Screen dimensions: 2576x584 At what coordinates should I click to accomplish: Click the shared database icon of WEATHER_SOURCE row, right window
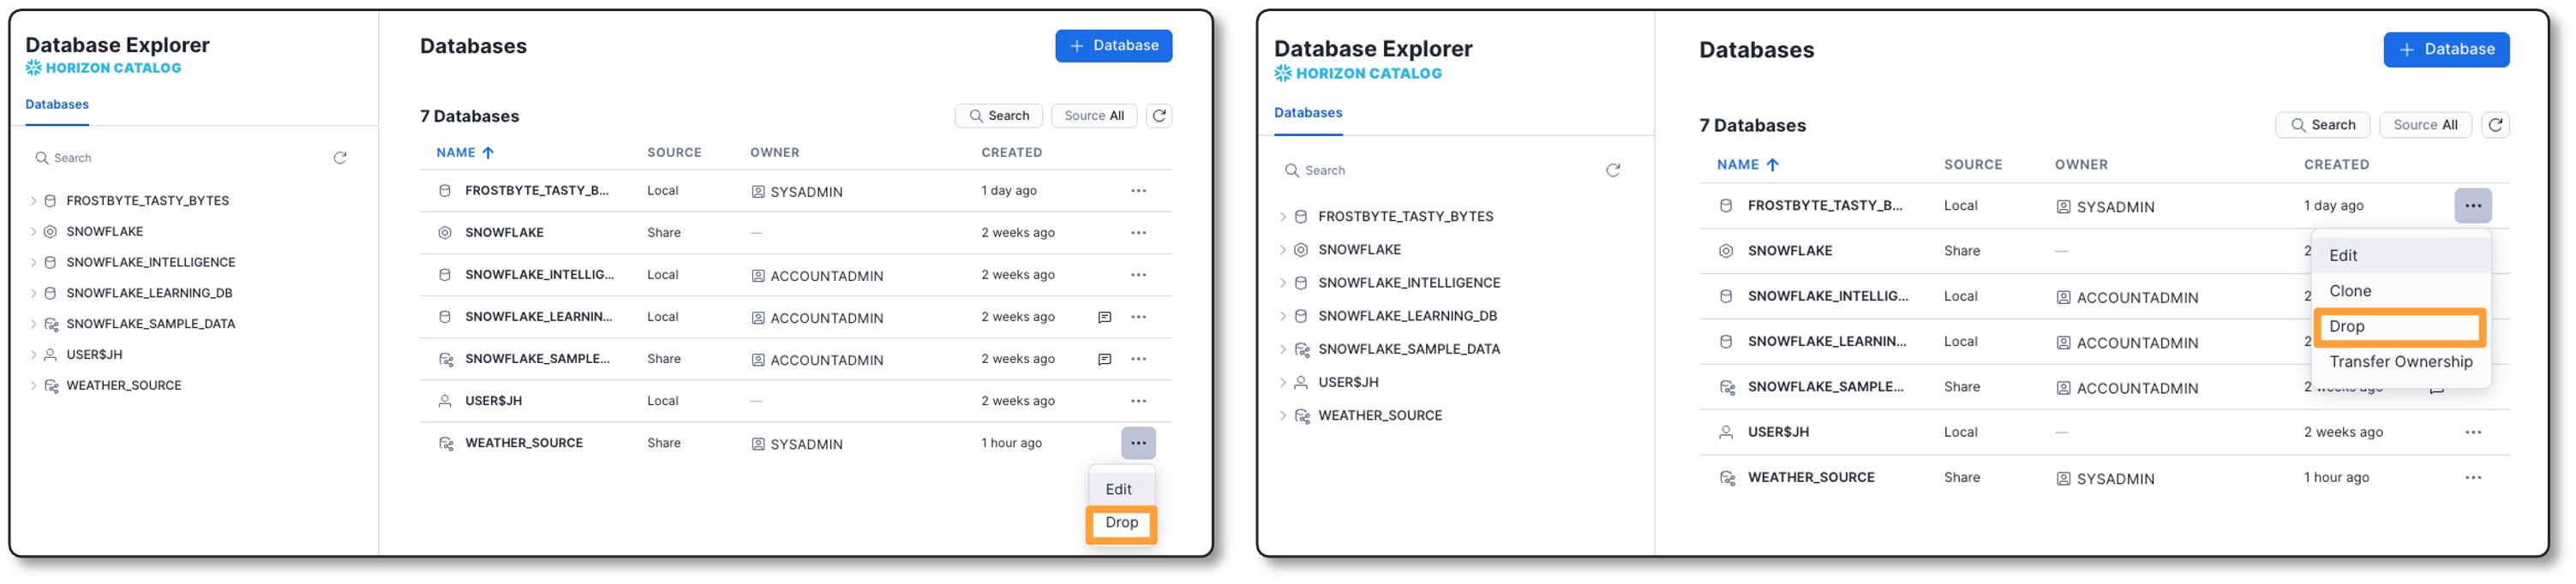[1727, 478]
